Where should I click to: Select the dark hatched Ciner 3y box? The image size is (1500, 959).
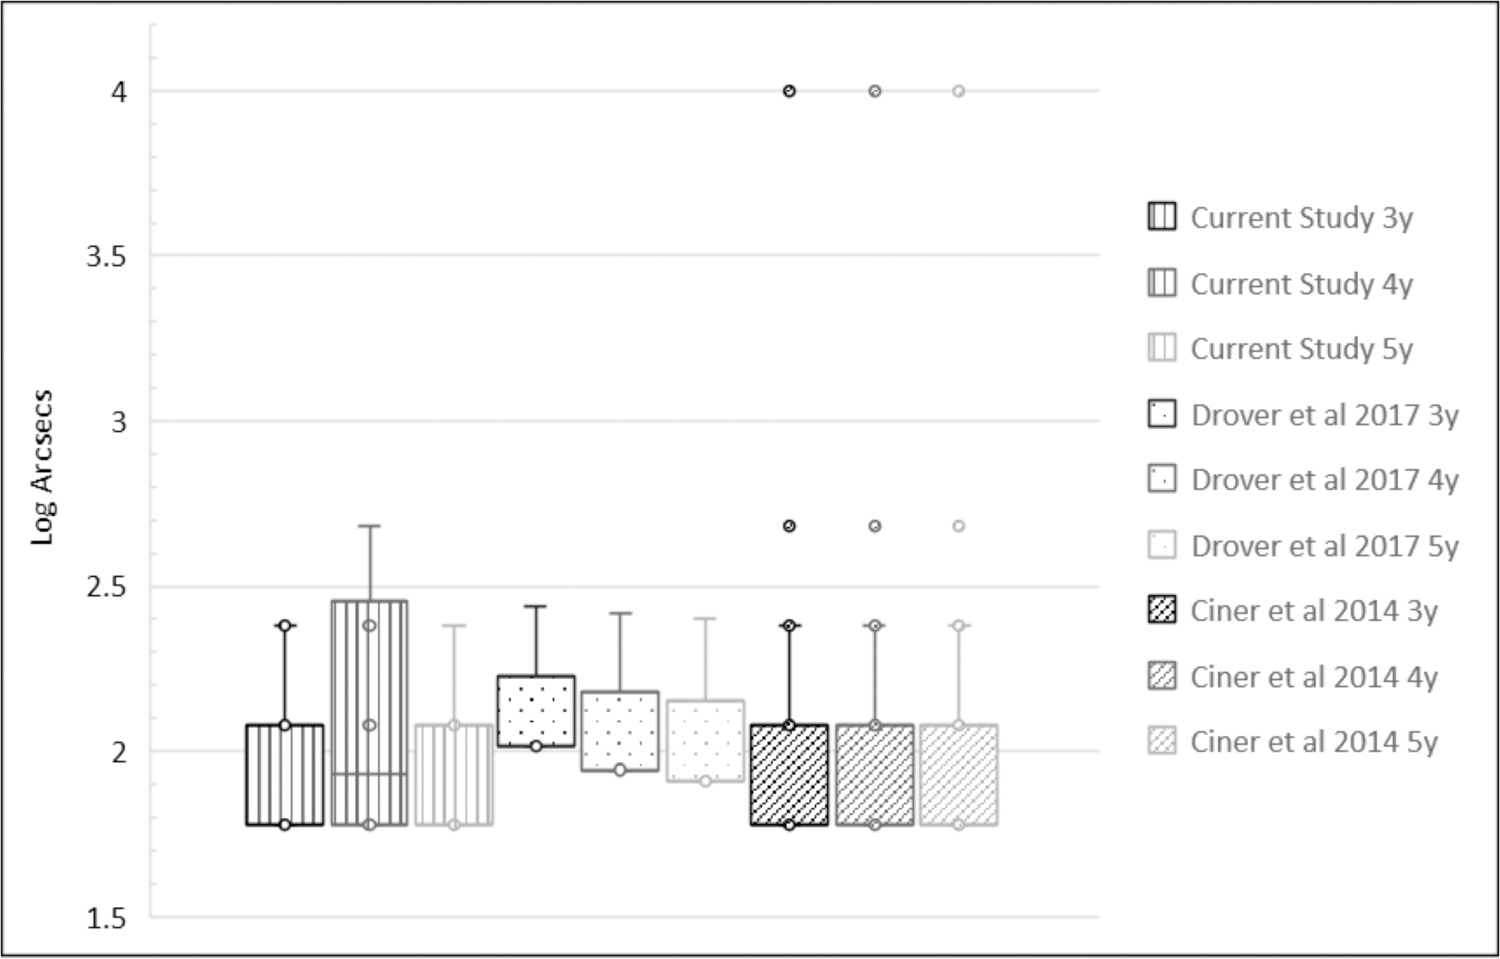pos(789,775)
